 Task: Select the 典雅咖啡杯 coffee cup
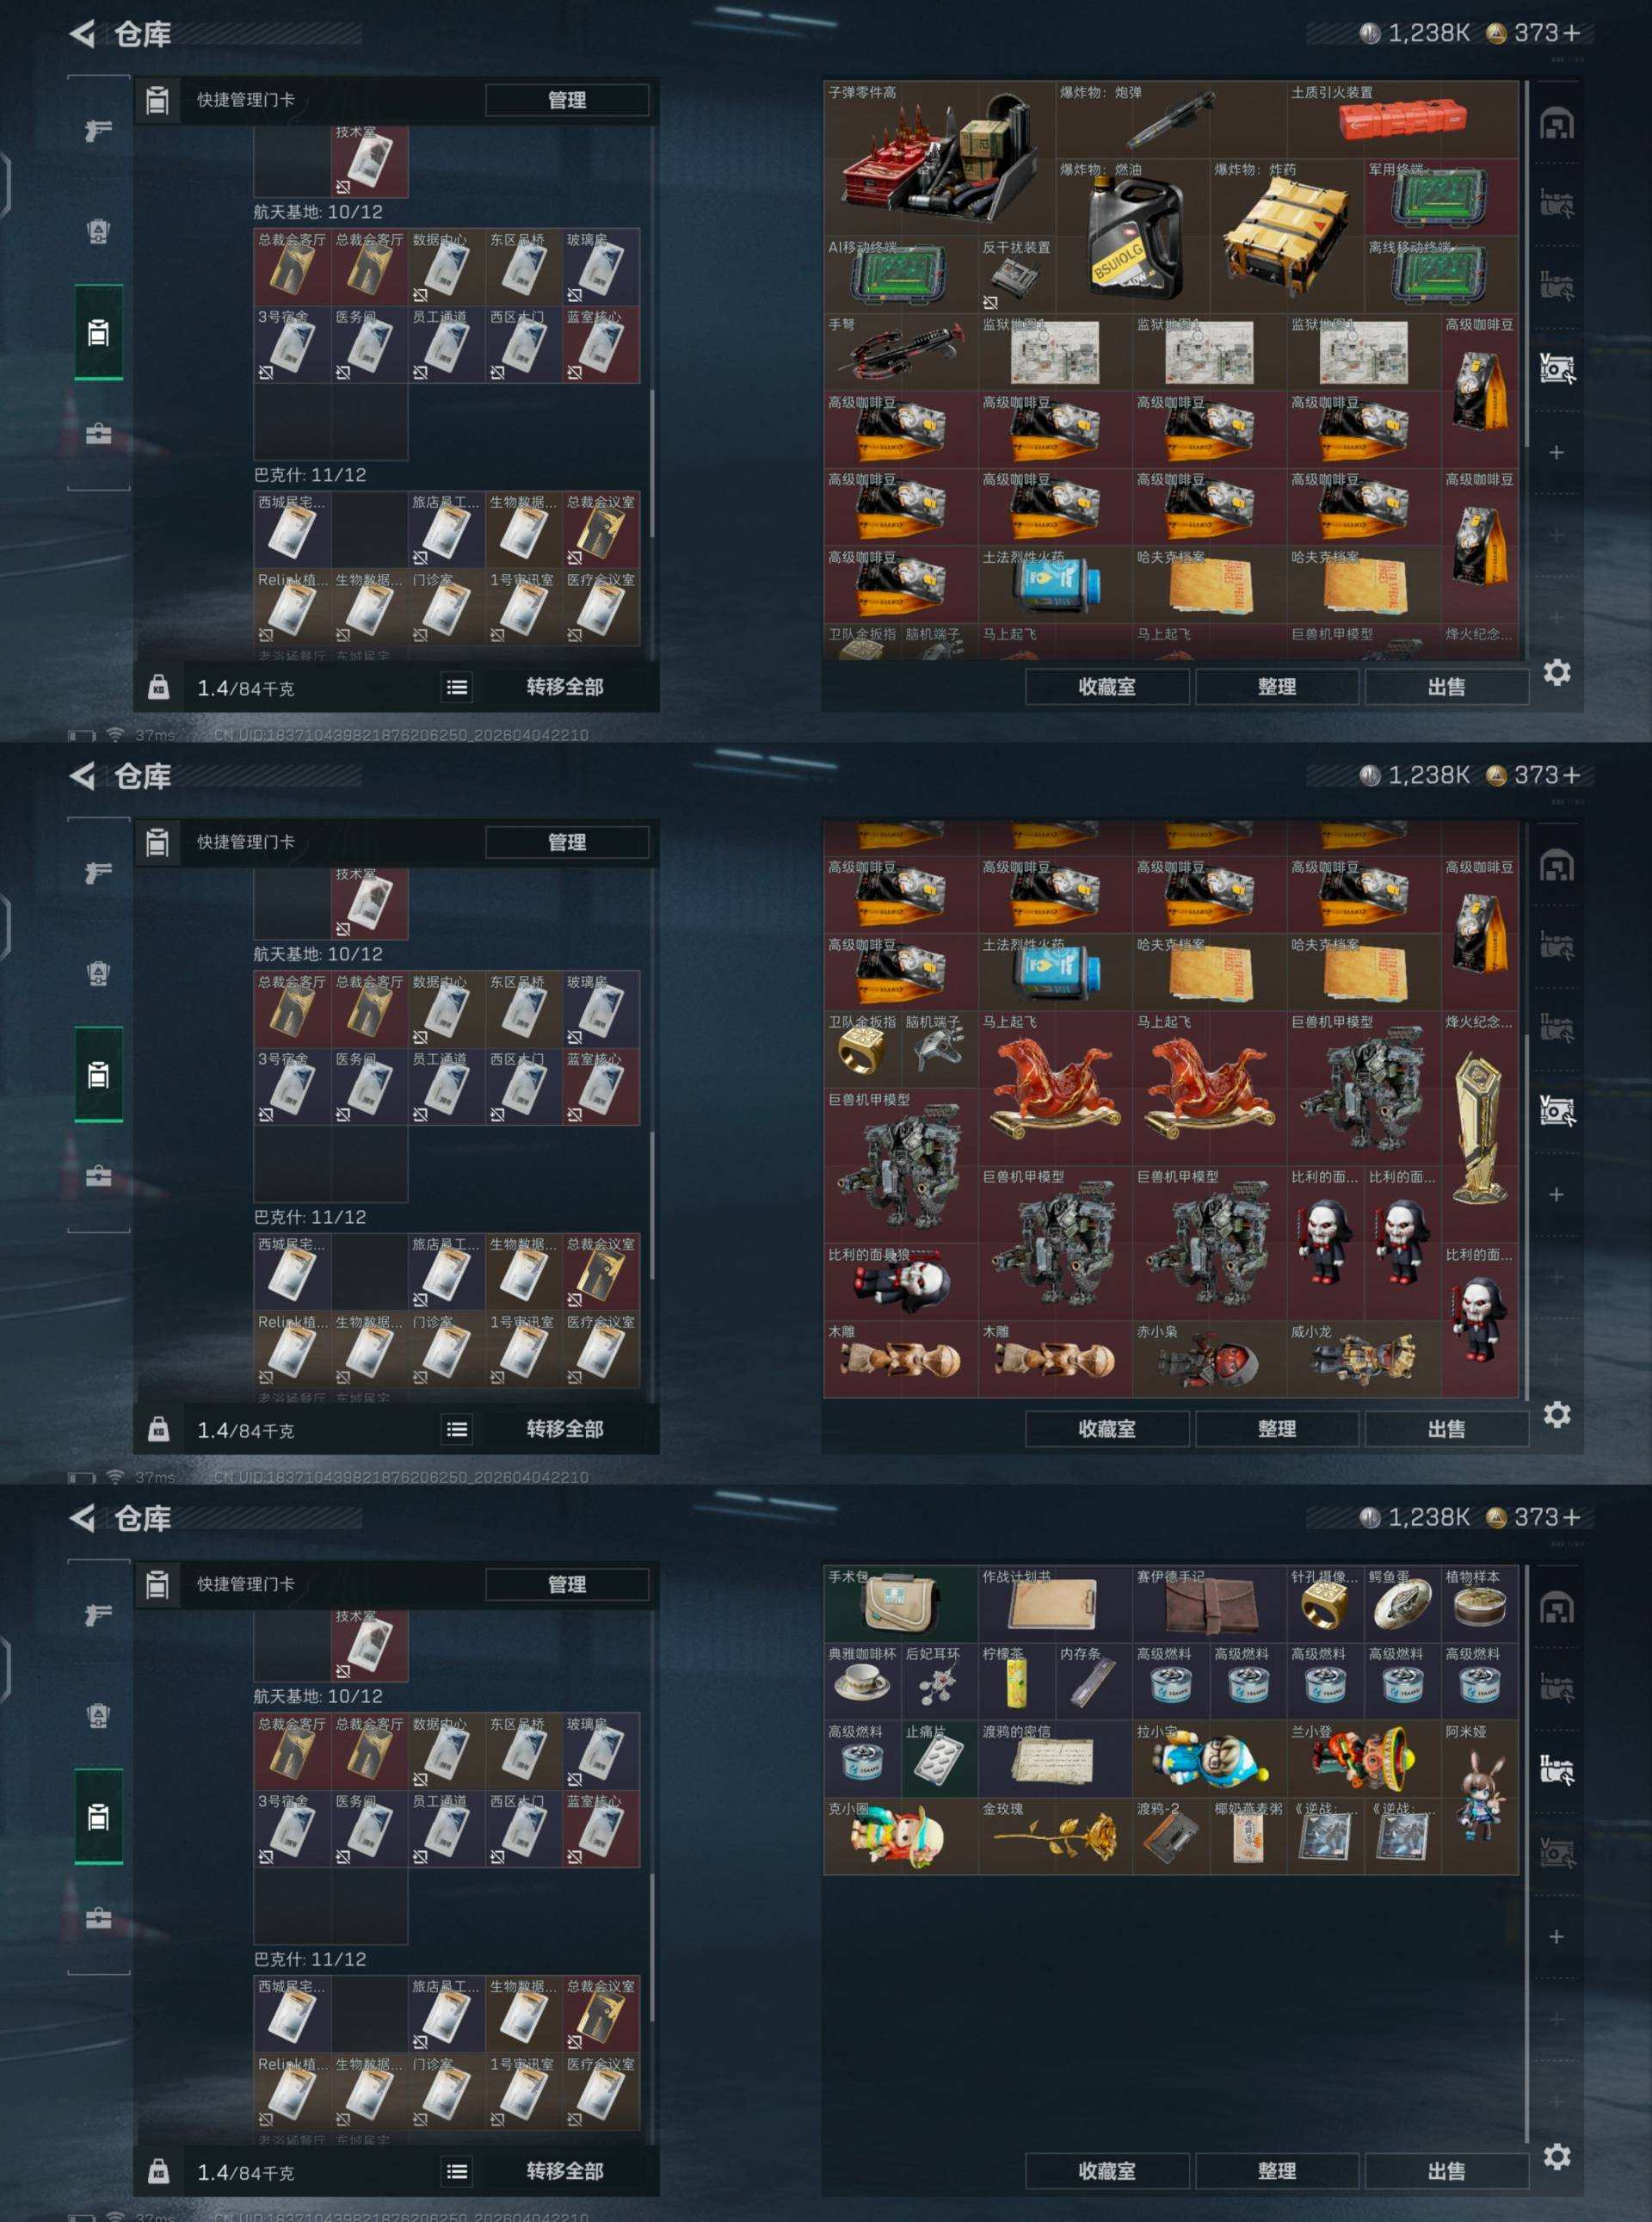coord(862,1681)
